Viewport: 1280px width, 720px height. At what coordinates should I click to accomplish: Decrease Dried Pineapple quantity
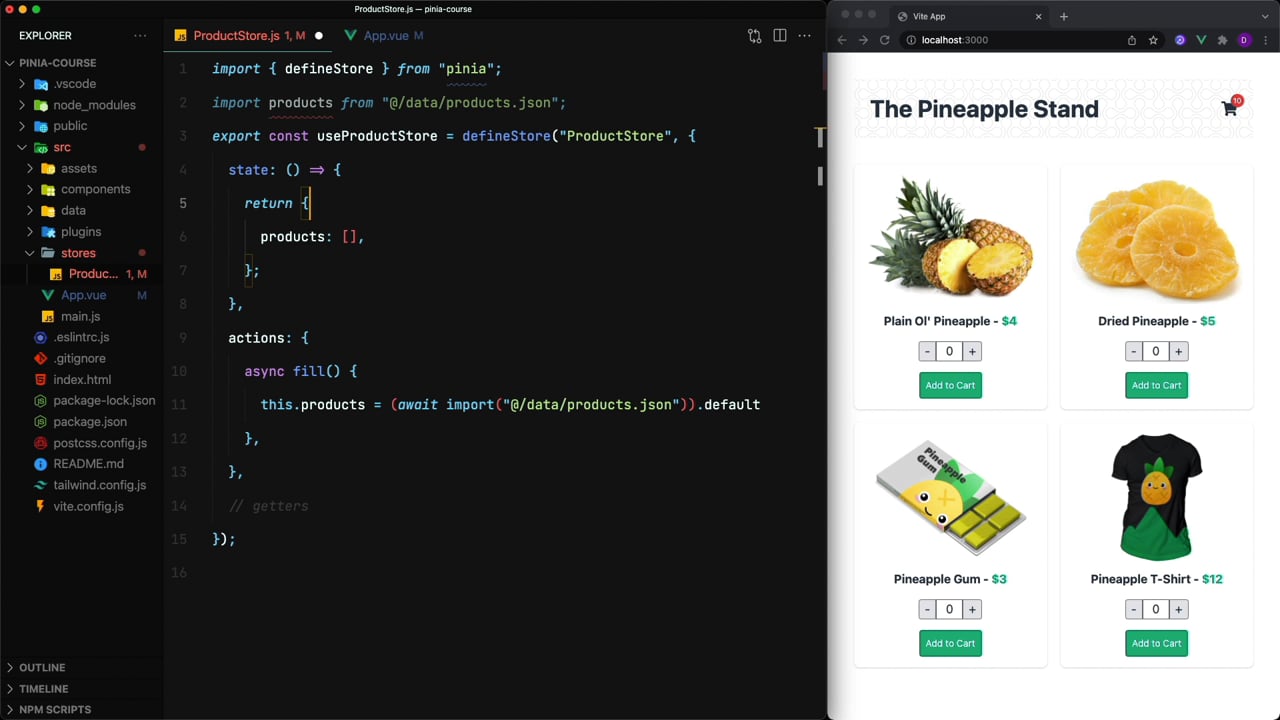coord(1133,351)
